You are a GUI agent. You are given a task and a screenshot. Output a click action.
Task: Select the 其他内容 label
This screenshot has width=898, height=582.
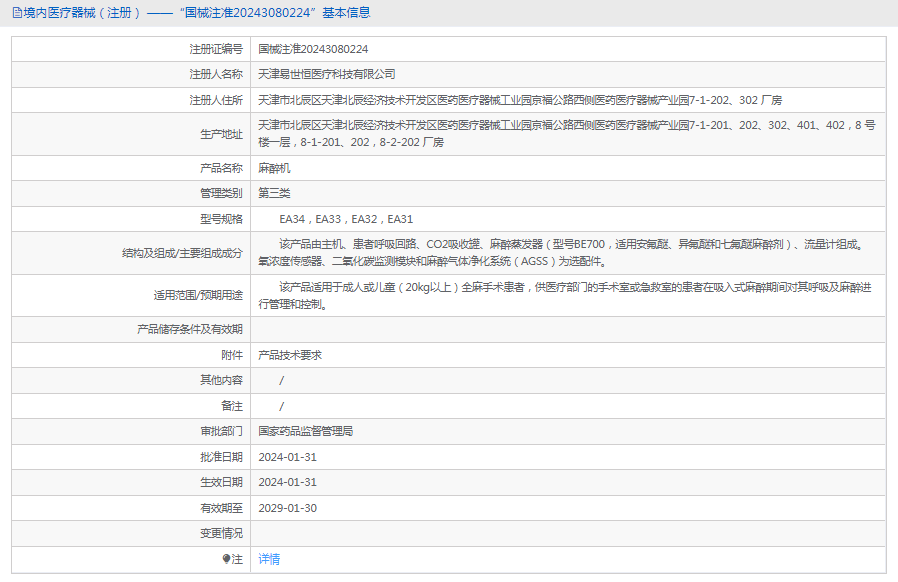click(x=221, y=380)
